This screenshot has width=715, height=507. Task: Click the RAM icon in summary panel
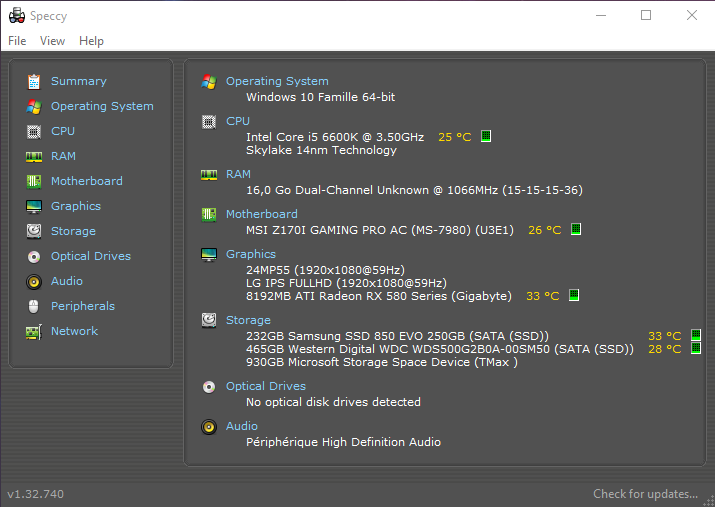(209, 175)
